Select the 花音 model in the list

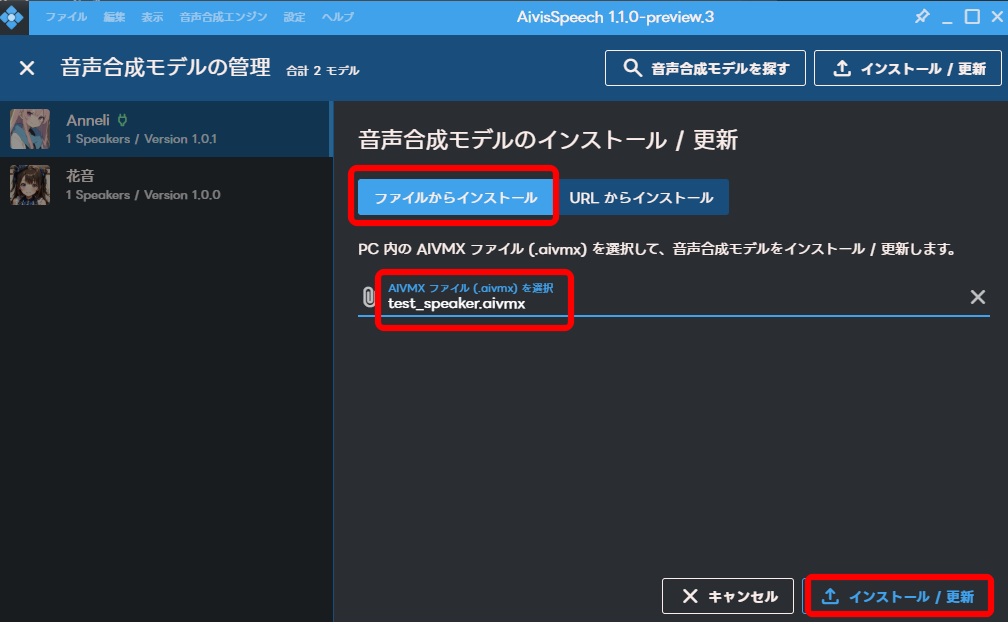[166, 185]
